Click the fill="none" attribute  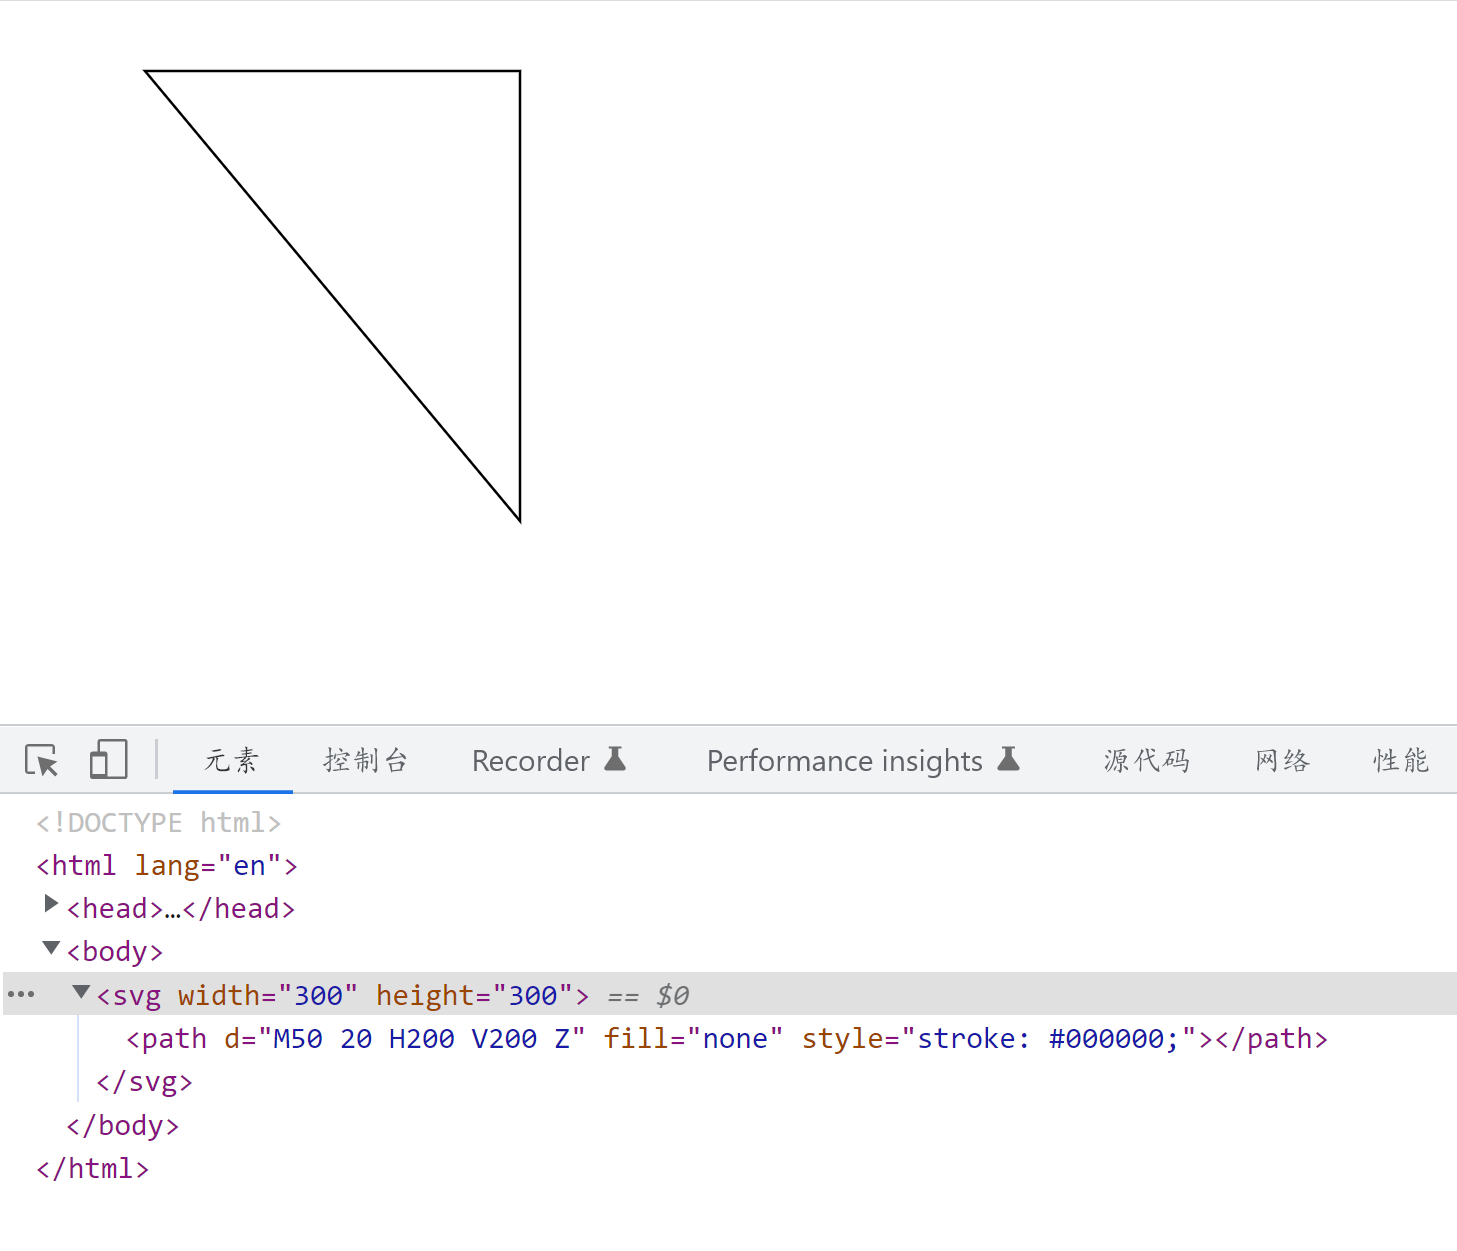click(x=693, y=1039)
